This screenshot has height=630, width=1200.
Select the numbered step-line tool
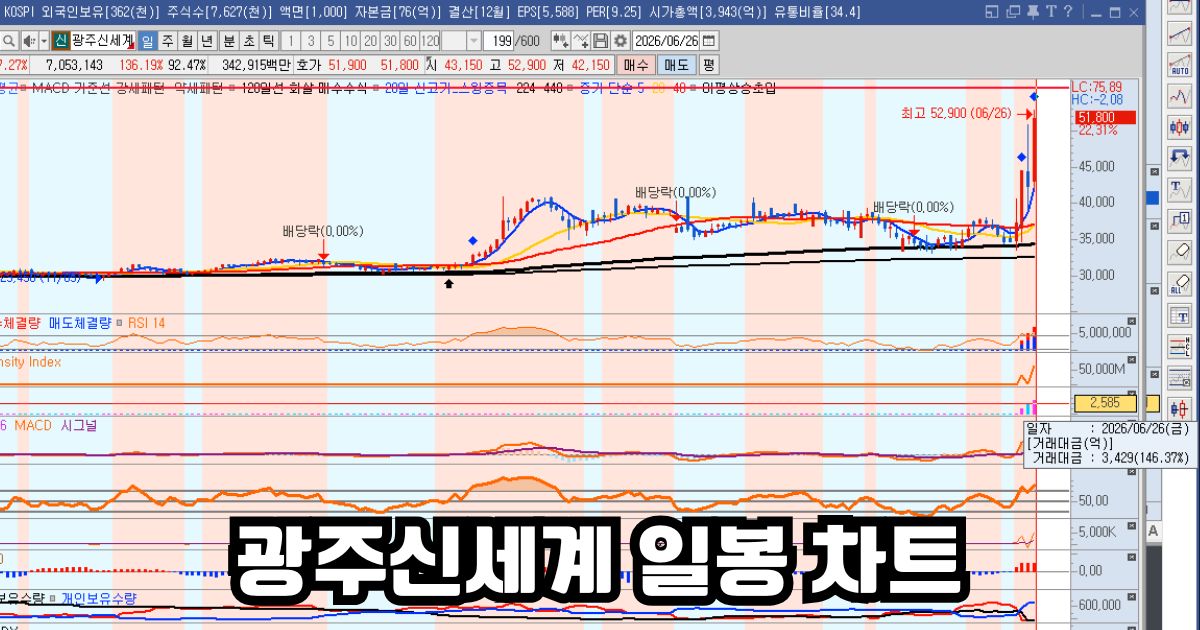pos(1180,219)
